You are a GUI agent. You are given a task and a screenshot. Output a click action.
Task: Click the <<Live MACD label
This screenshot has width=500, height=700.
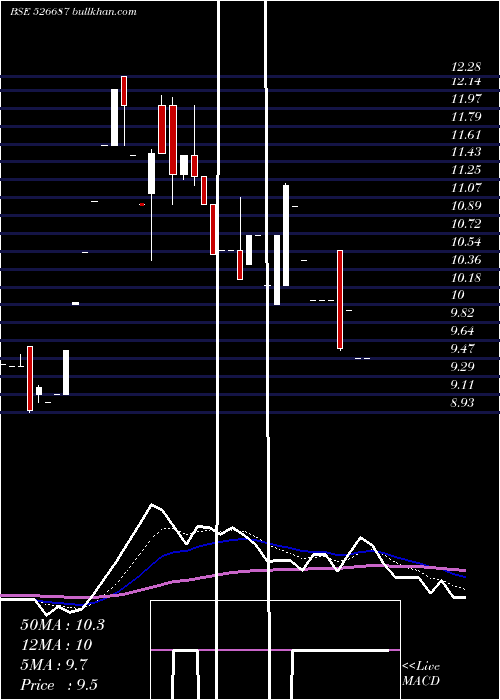click(x=421, y=674)
